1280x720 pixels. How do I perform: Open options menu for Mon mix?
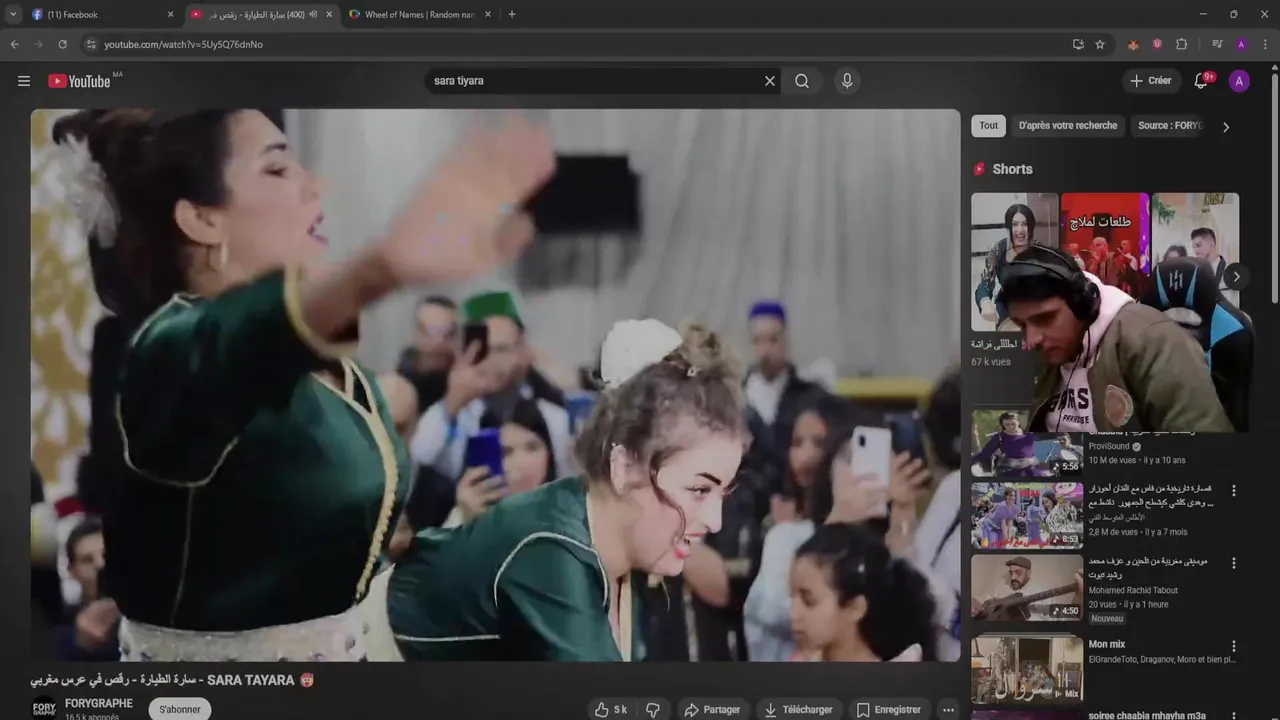pyautogui.click(x=1233, y=646)
